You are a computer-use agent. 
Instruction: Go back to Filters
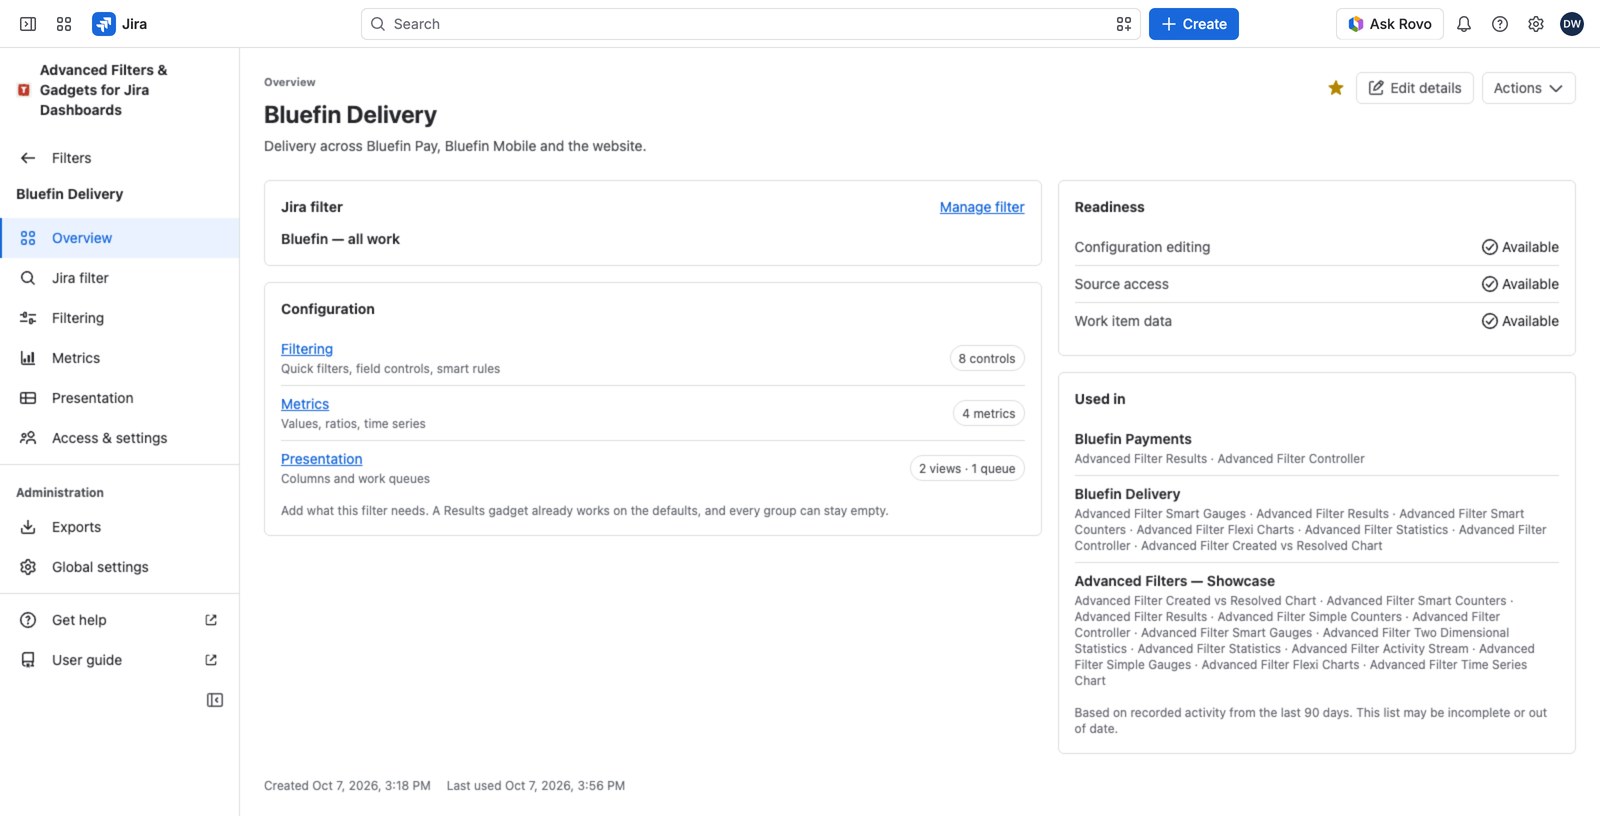tap(120, 158)
